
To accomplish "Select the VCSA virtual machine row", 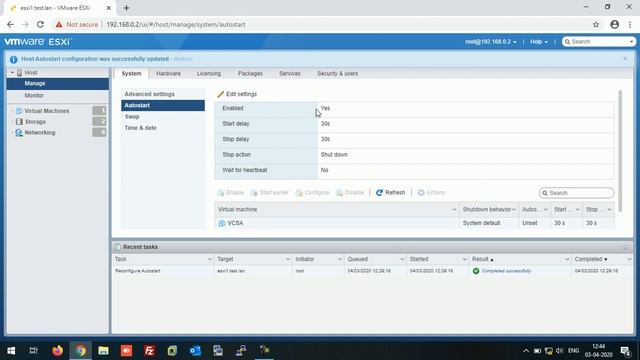I will point(414,223).
